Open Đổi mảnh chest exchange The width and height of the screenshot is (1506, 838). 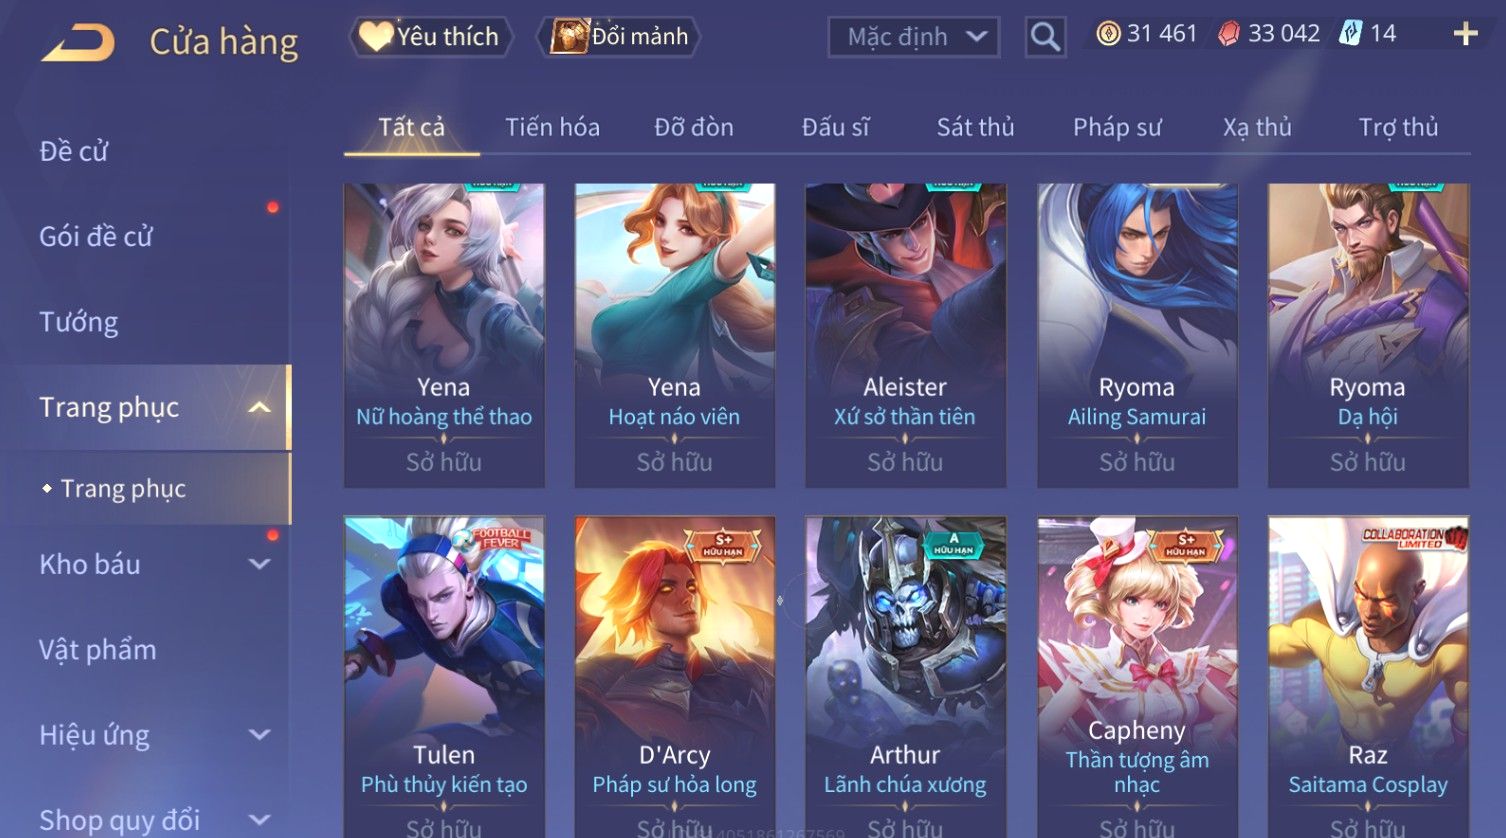[x=620, y=37]
